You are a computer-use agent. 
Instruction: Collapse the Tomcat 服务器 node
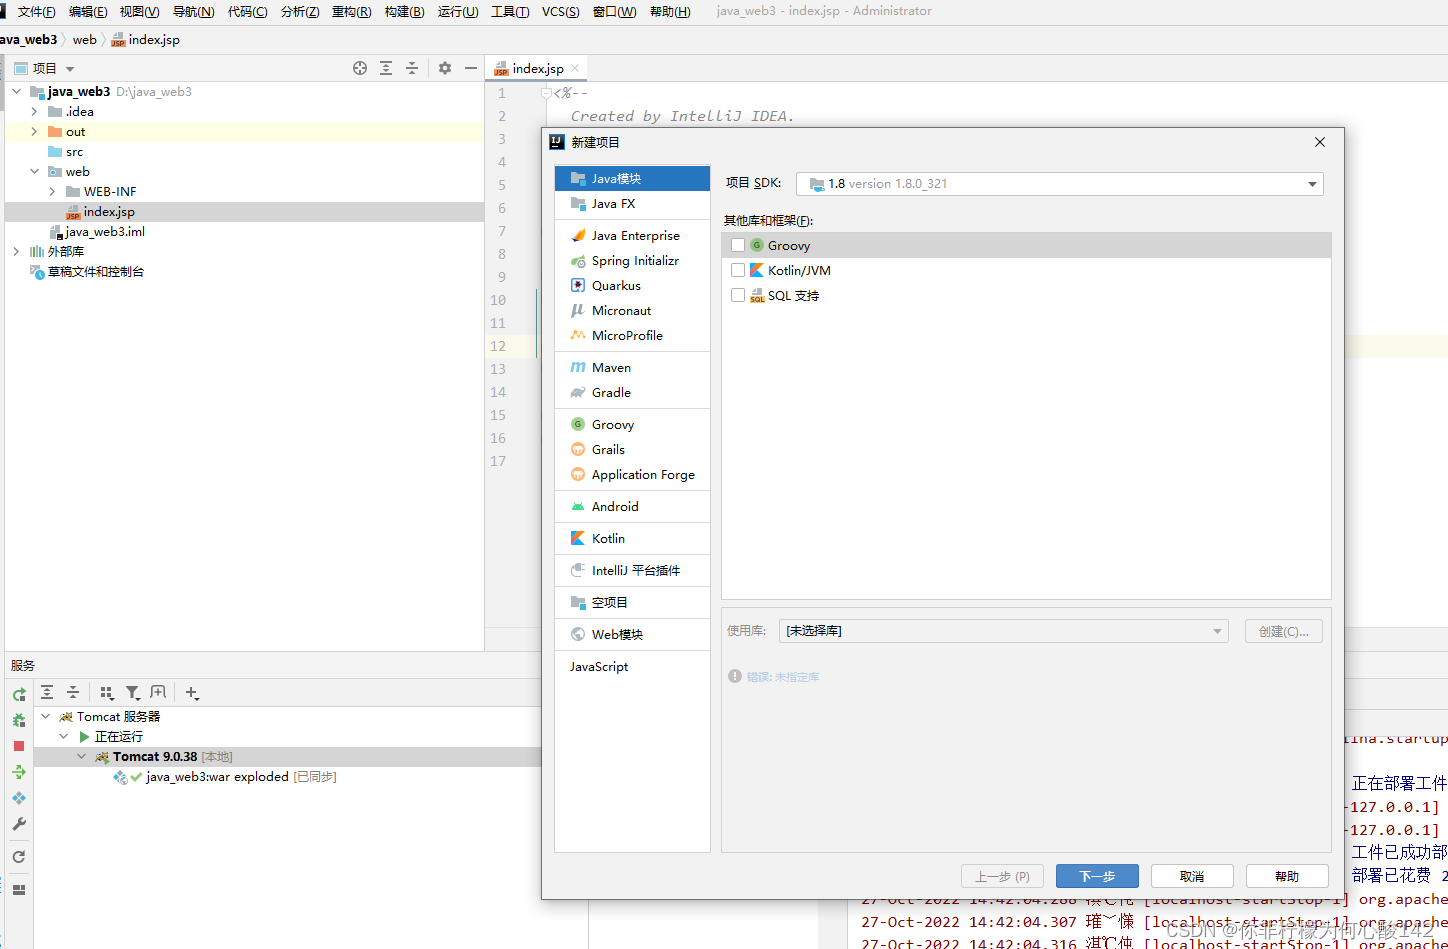click(x=46, y=716)
